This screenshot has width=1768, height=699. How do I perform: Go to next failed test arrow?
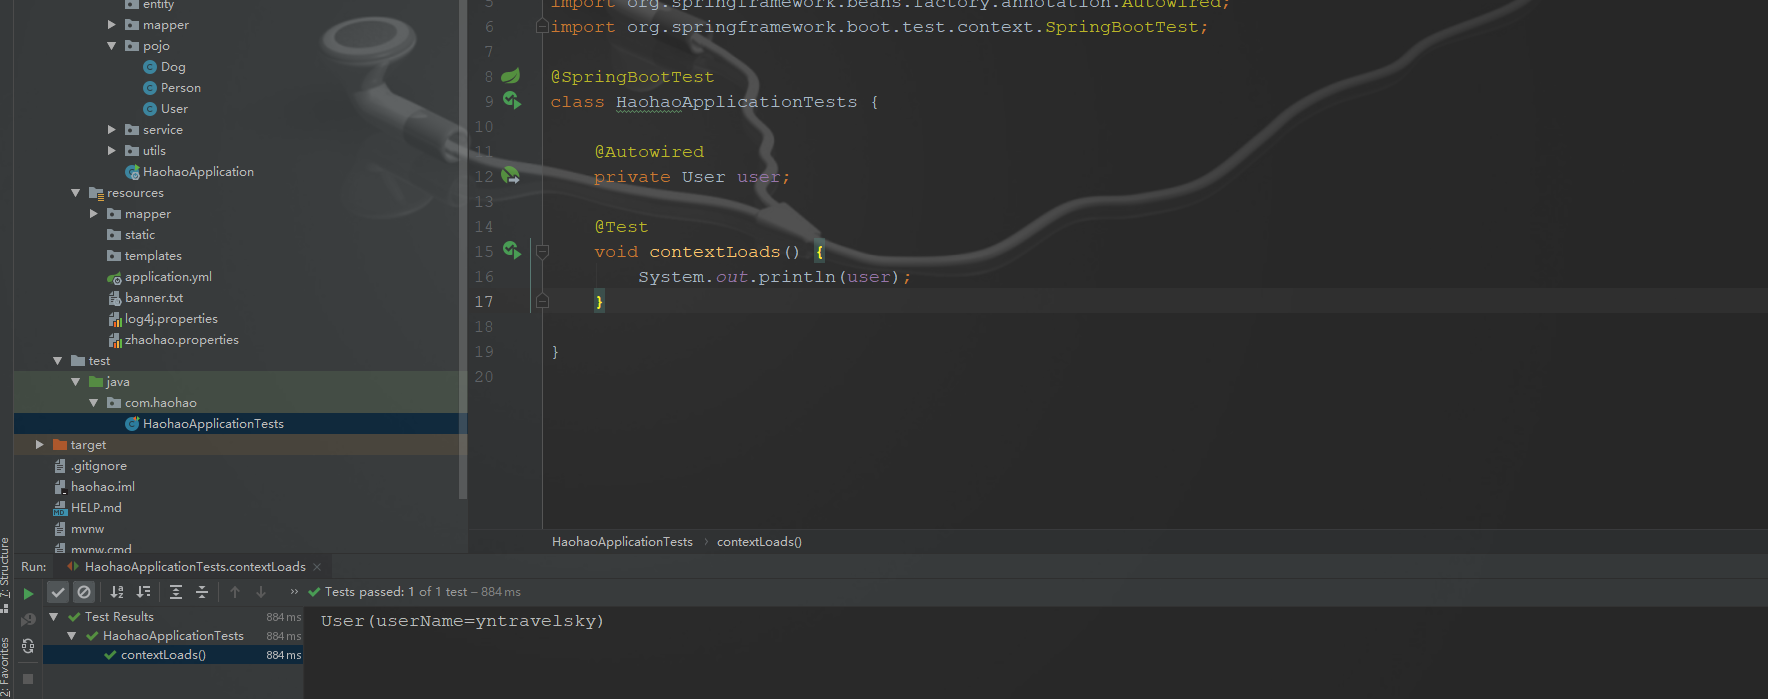tap(261, 592)
